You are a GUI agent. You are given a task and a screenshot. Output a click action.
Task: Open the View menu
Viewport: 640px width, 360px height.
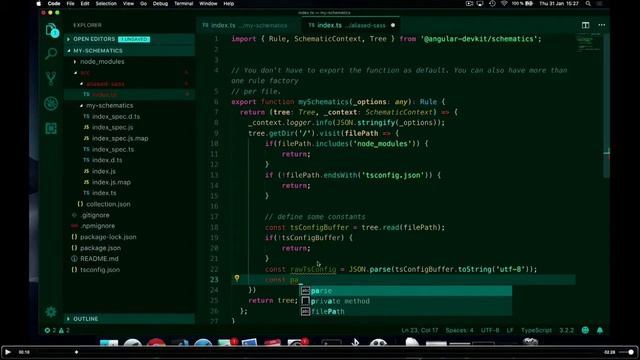128,4
